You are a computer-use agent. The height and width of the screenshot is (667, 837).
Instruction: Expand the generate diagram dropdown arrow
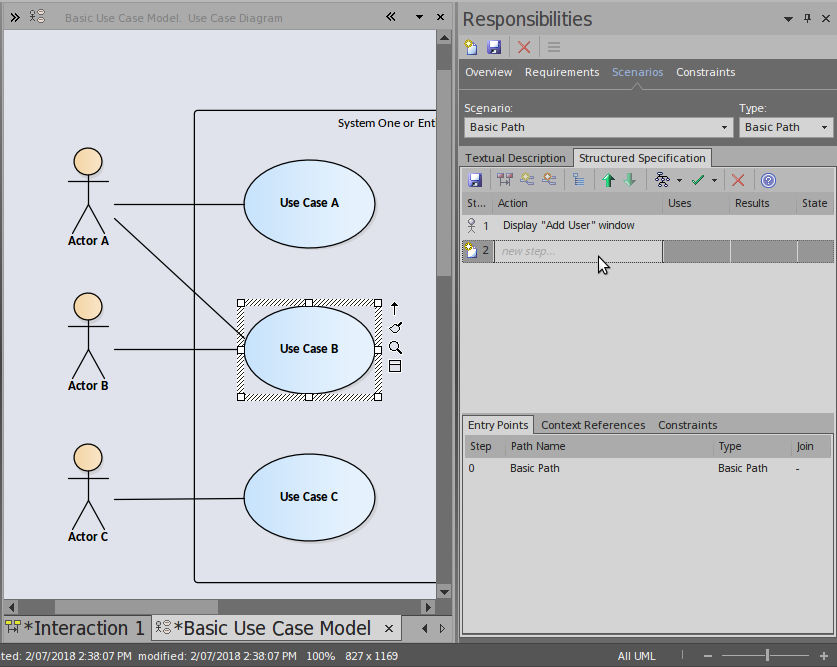point(679,181)
